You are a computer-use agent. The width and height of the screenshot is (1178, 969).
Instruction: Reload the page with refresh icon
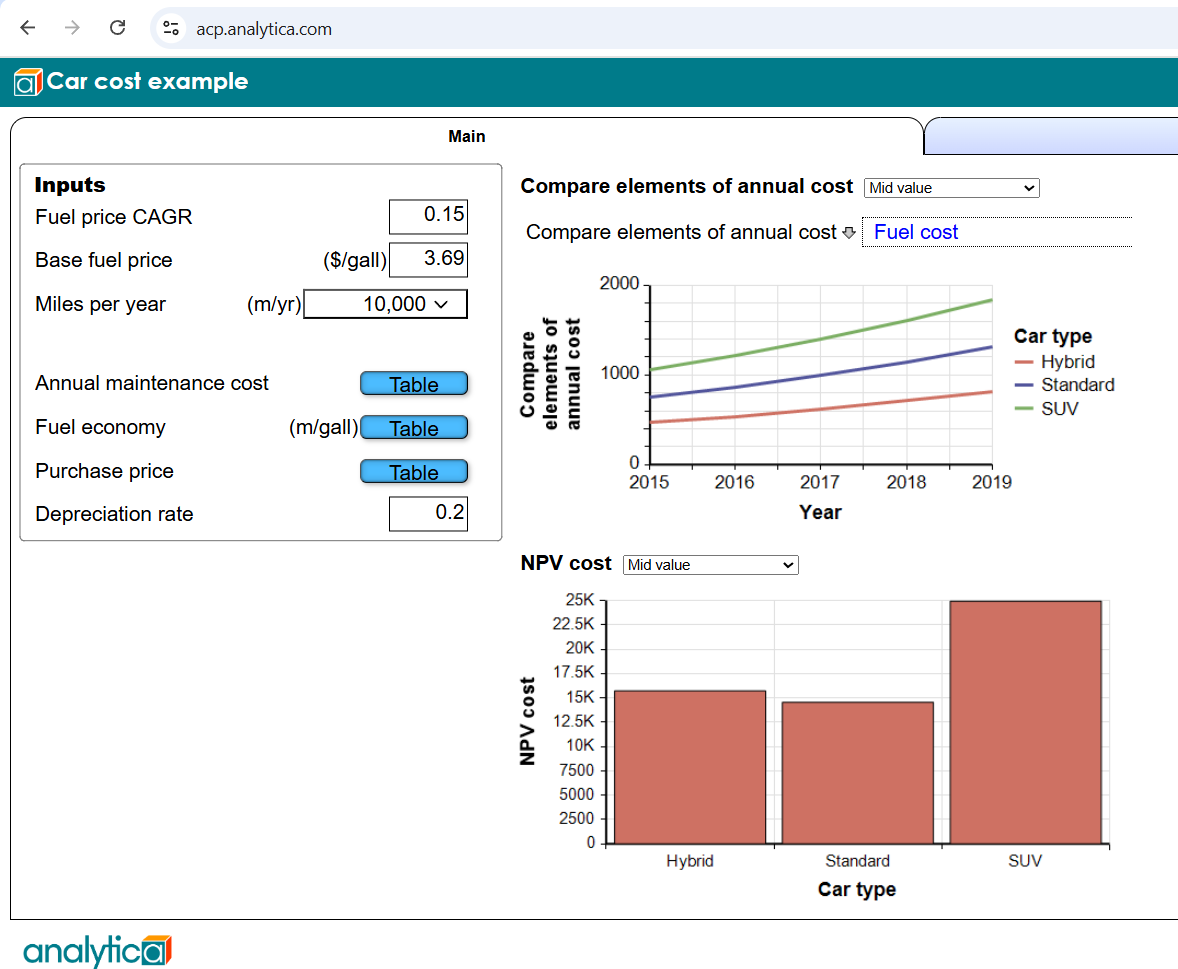click(117, 28)
